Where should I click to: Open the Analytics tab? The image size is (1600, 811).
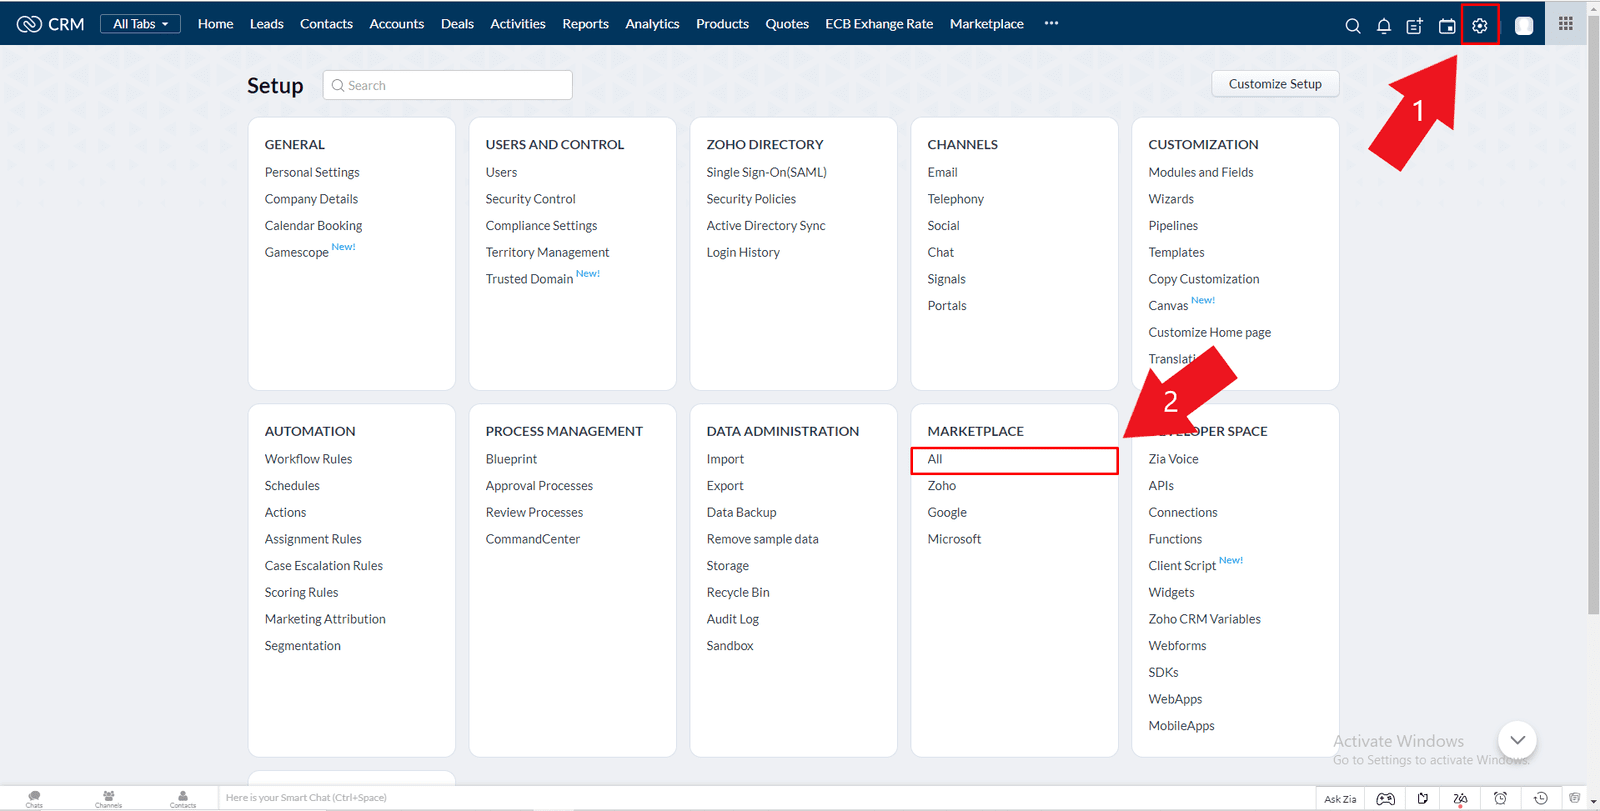pyautogui.click(x=652, y=24)
